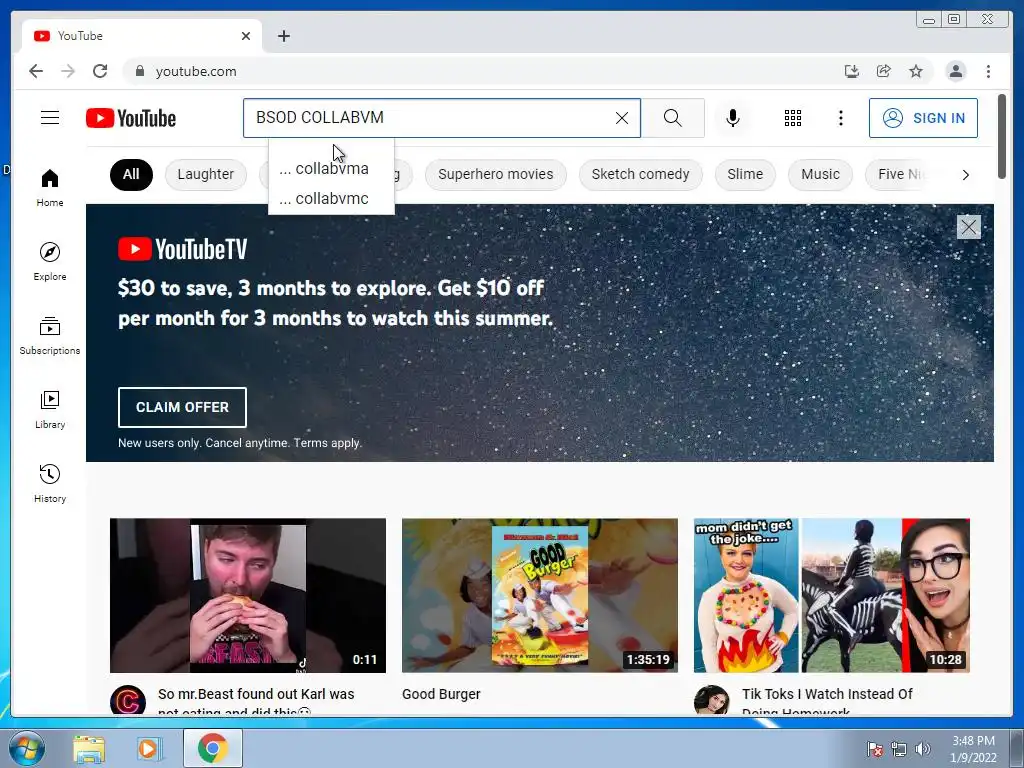Viewport: 1024px width, 768px height.
Task: Open the Action Center flag icon
Action: coord(874,749)
